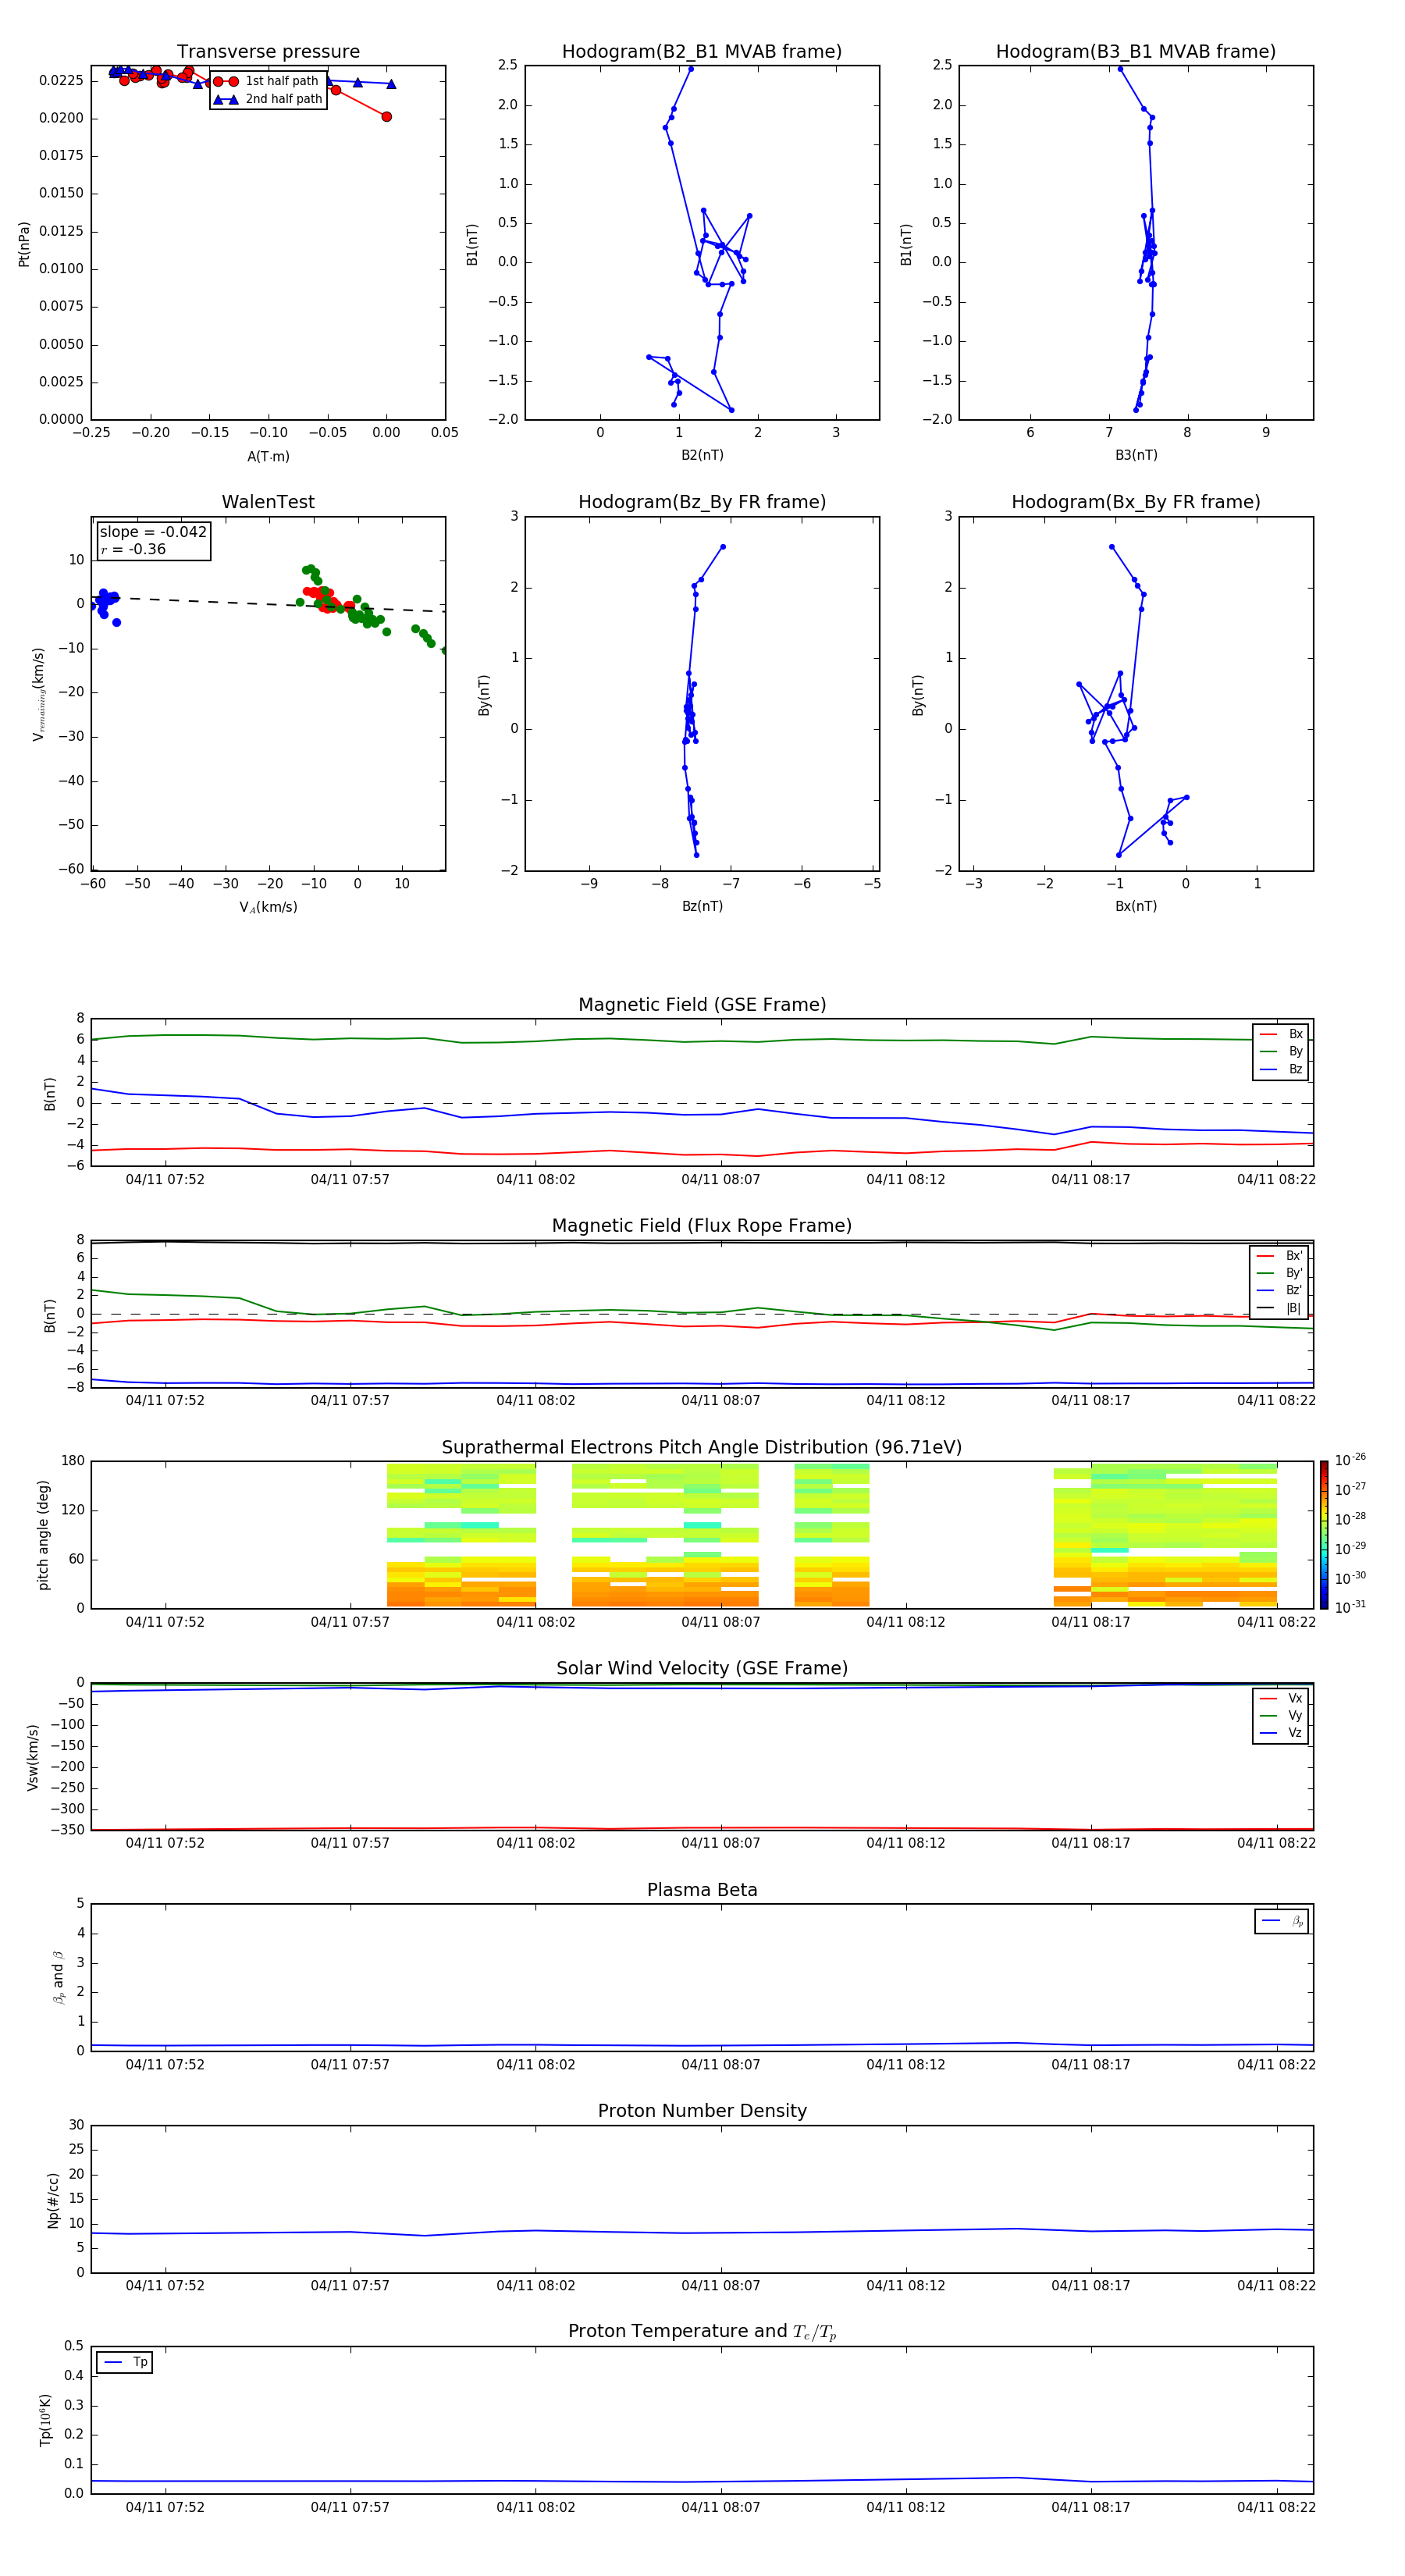
Task: Click the "Proton Temperature and Te/Tp" title
Action: [x=702, y=2332]
